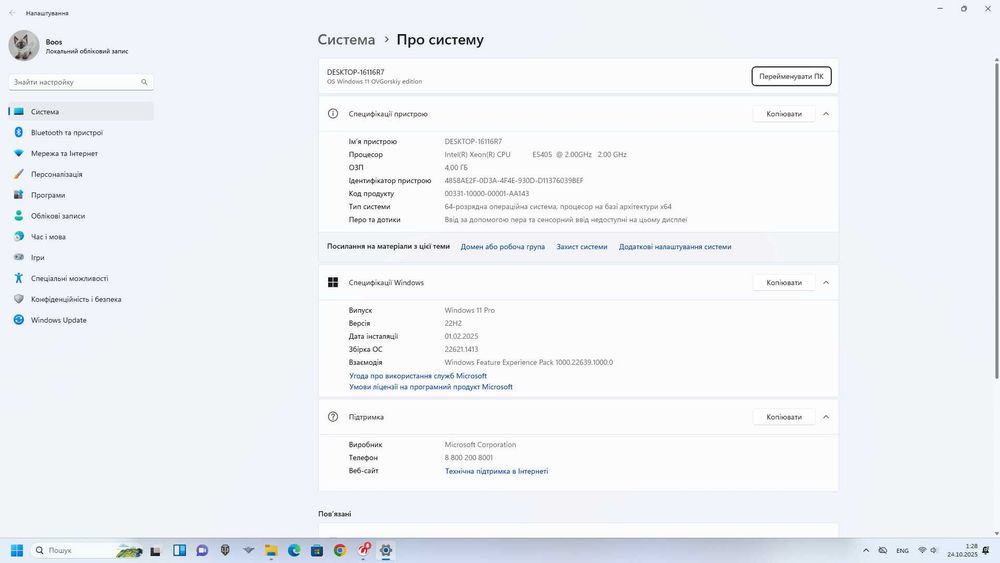Image resolution: width=1000 pixels, height=563 pixels.
Task: Open Мережа та Інтернет settings
Action: click(81, 154)
